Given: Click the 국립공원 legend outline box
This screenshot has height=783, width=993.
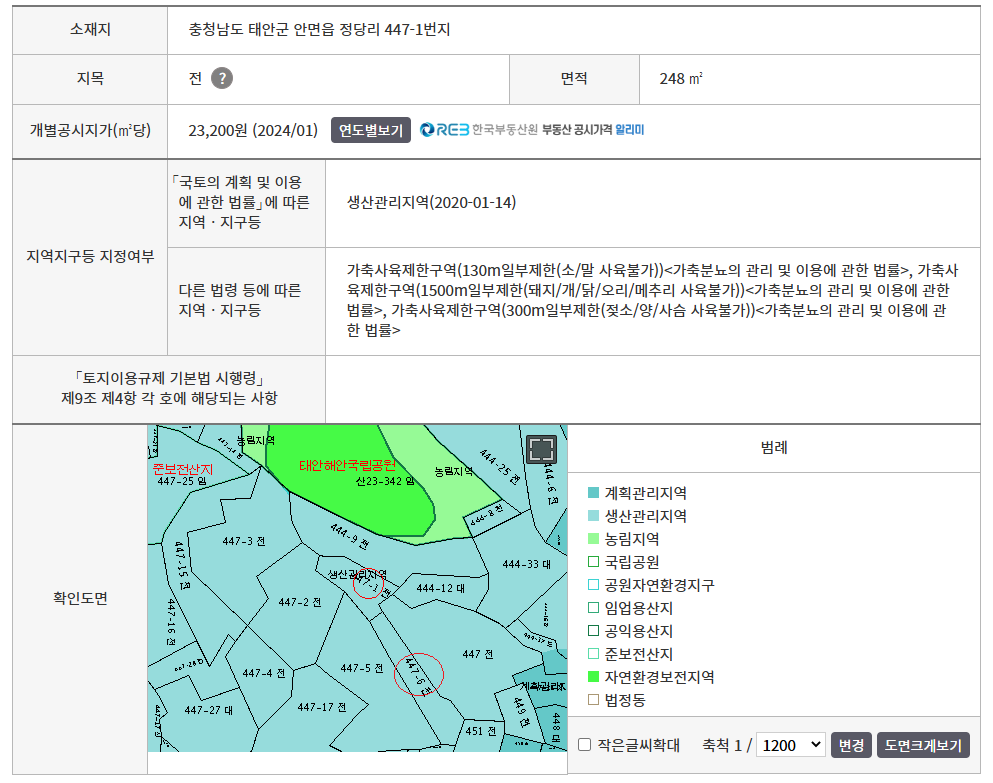Looking at the screenshot, I should [x=594, y=562].
